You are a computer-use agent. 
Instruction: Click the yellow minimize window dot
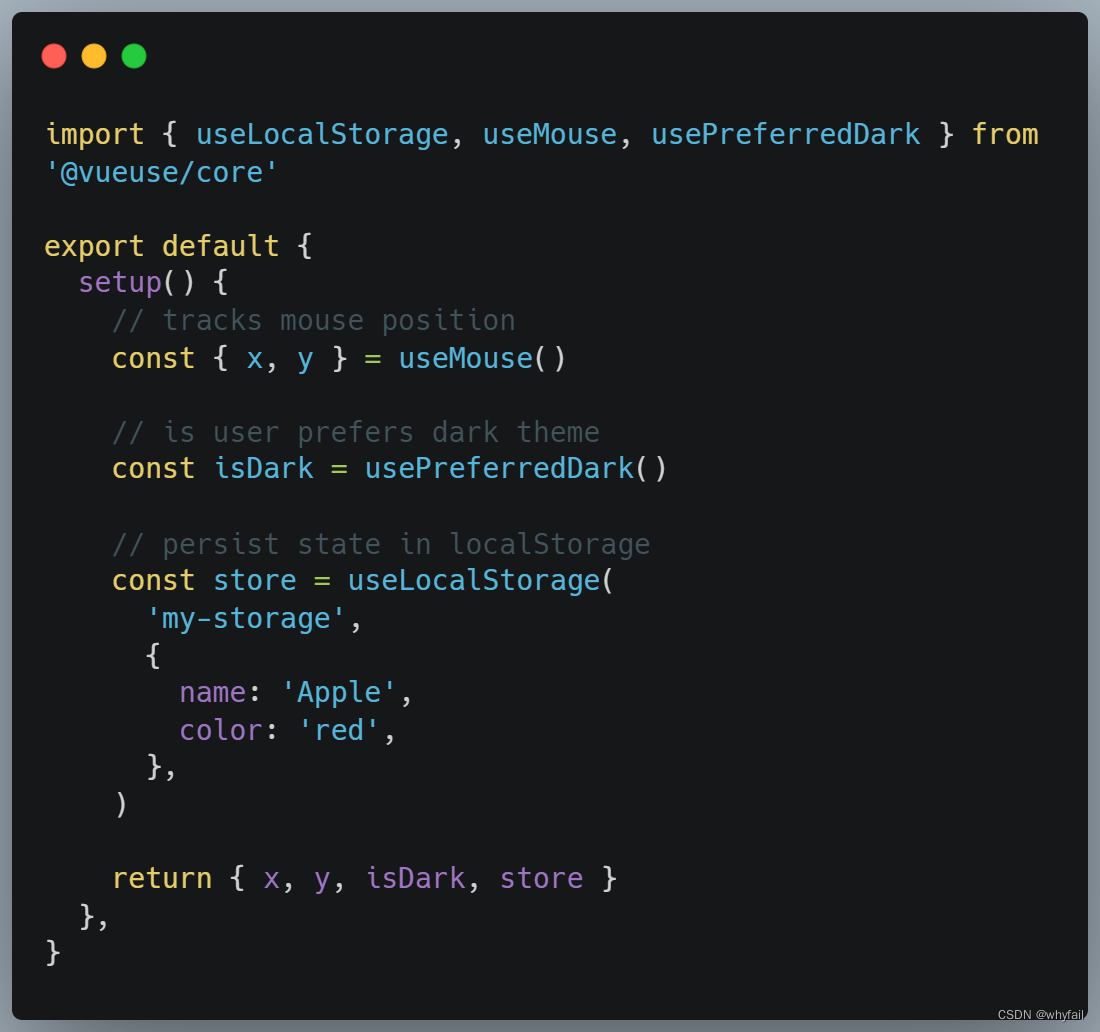click(x=94, y=56)
